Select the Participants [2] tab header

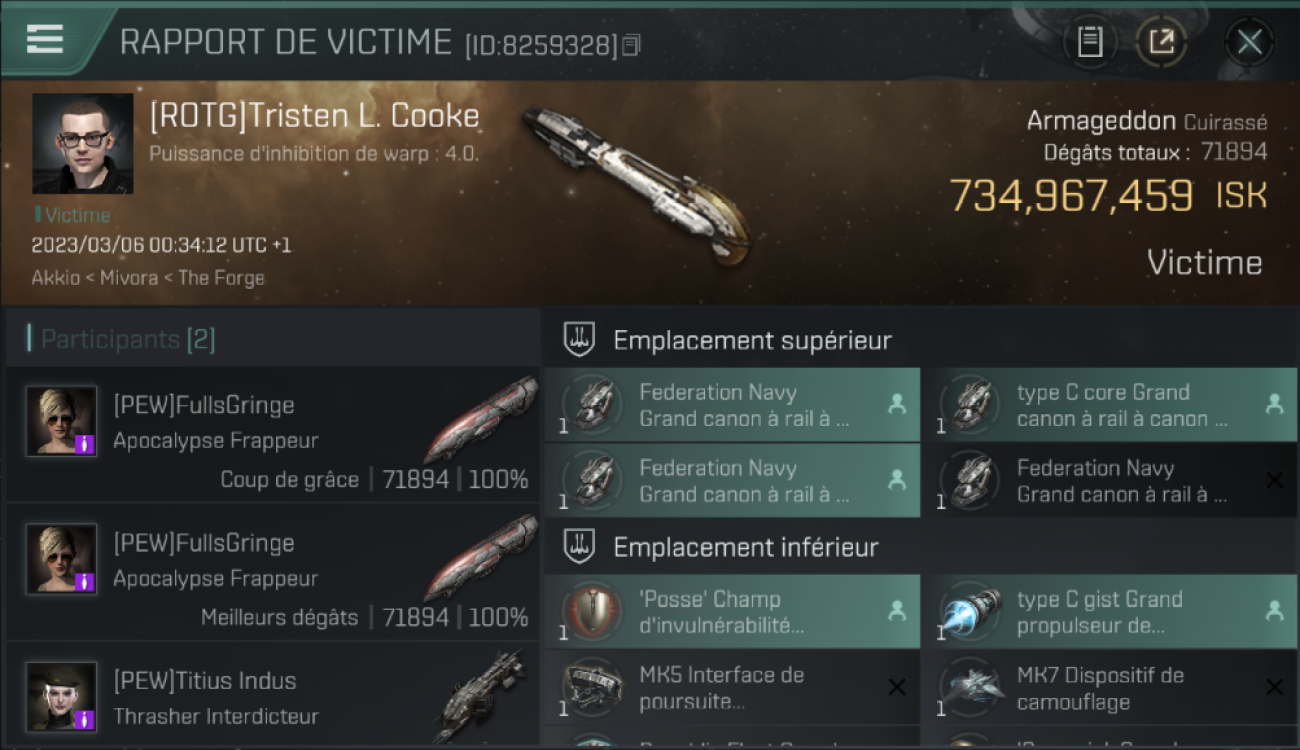128,340
